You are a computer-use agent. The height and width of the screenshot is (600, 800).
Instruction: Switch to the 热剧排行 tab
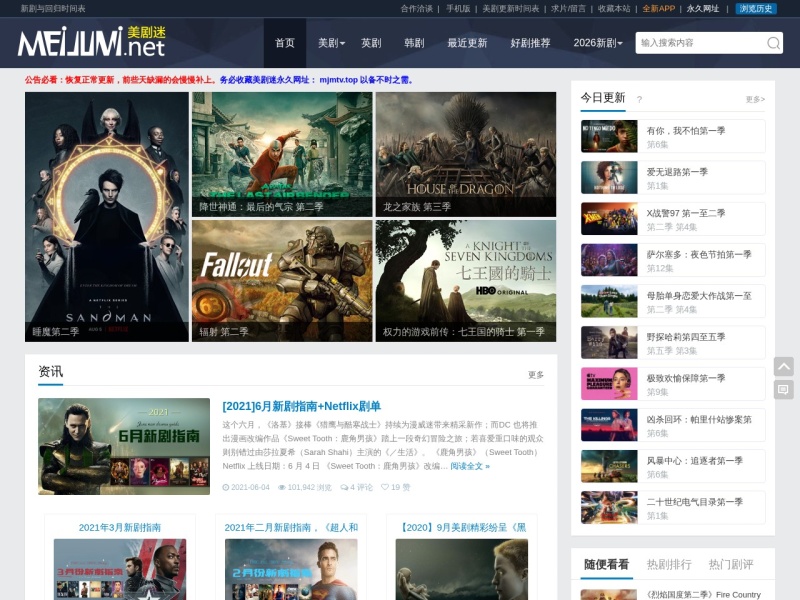tap(669, 564)
